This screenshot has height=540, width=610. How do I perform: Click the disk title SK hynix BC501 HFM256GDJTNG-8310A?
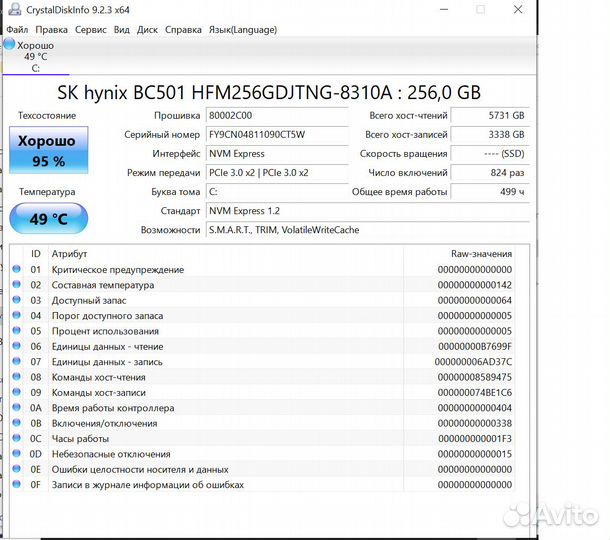[269, 93]
